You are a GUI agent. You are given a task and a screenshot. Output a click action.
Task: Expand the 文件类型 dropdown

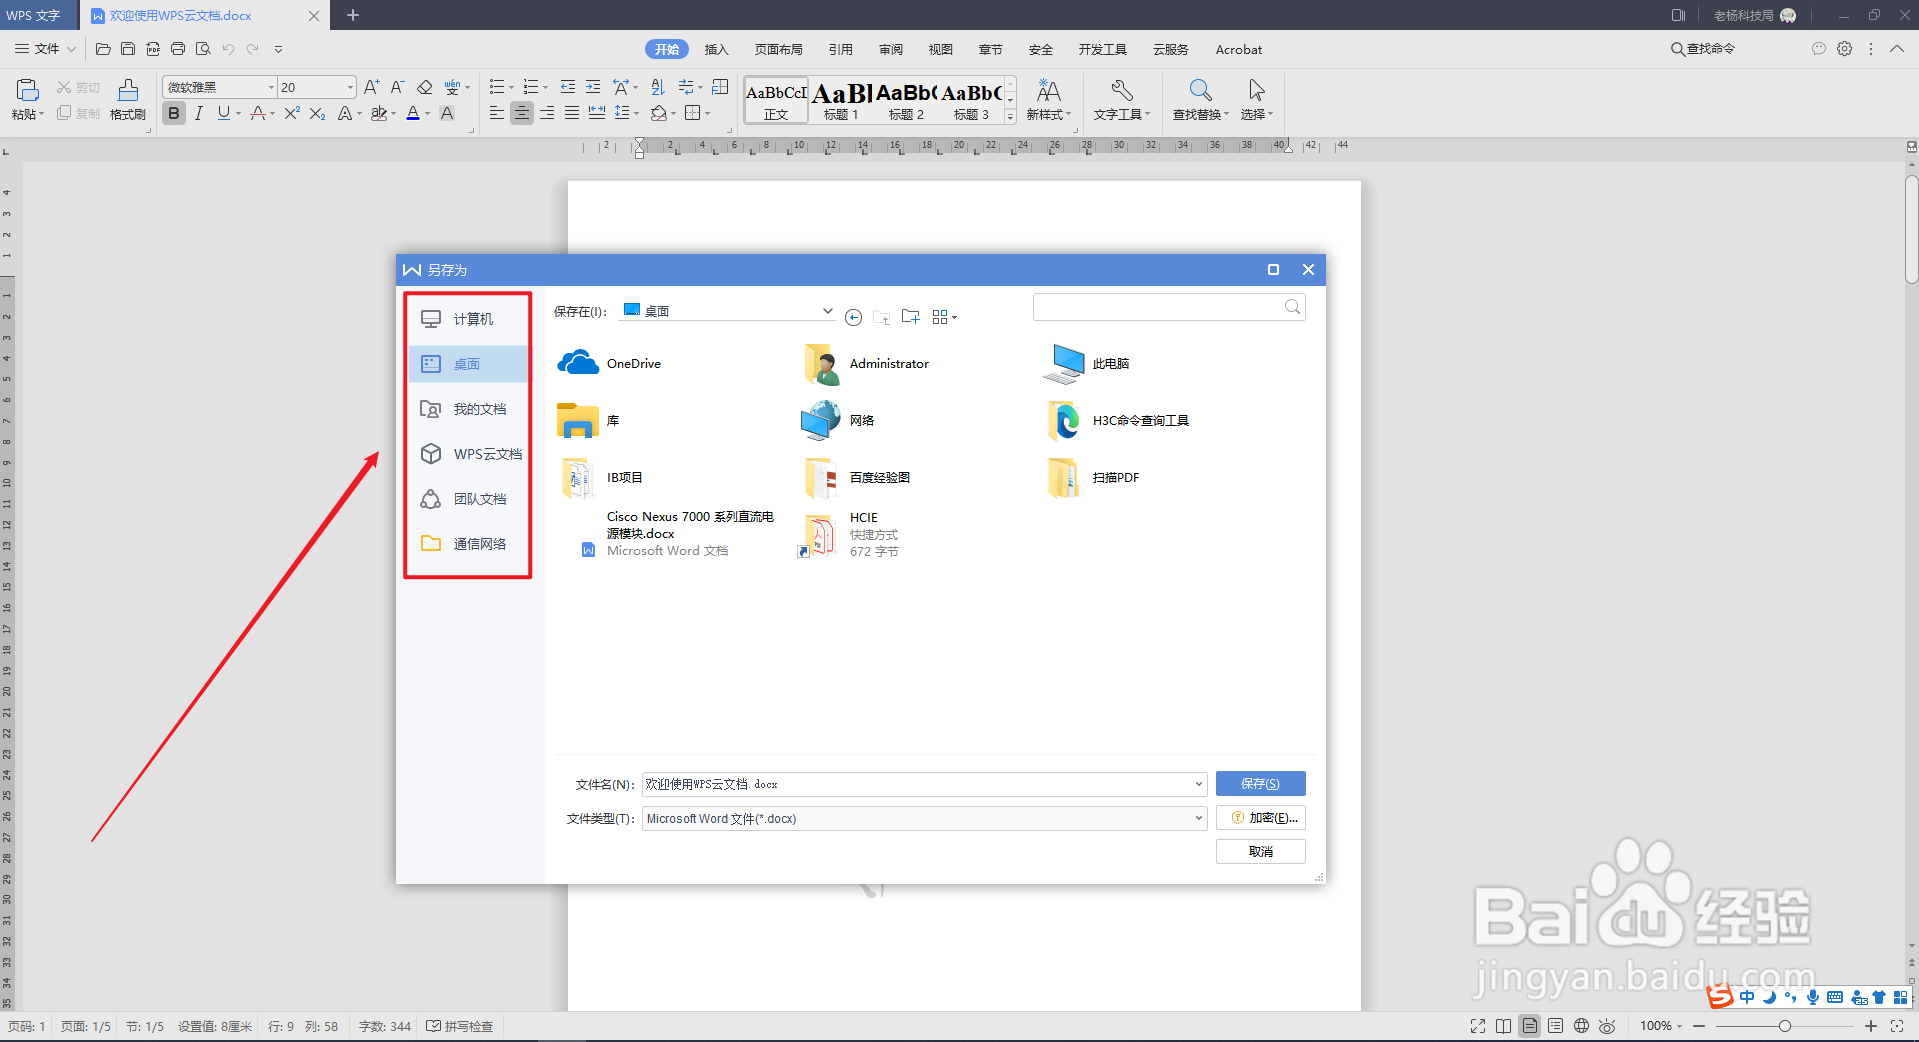pyautogui.click(x=1197, y=818)
